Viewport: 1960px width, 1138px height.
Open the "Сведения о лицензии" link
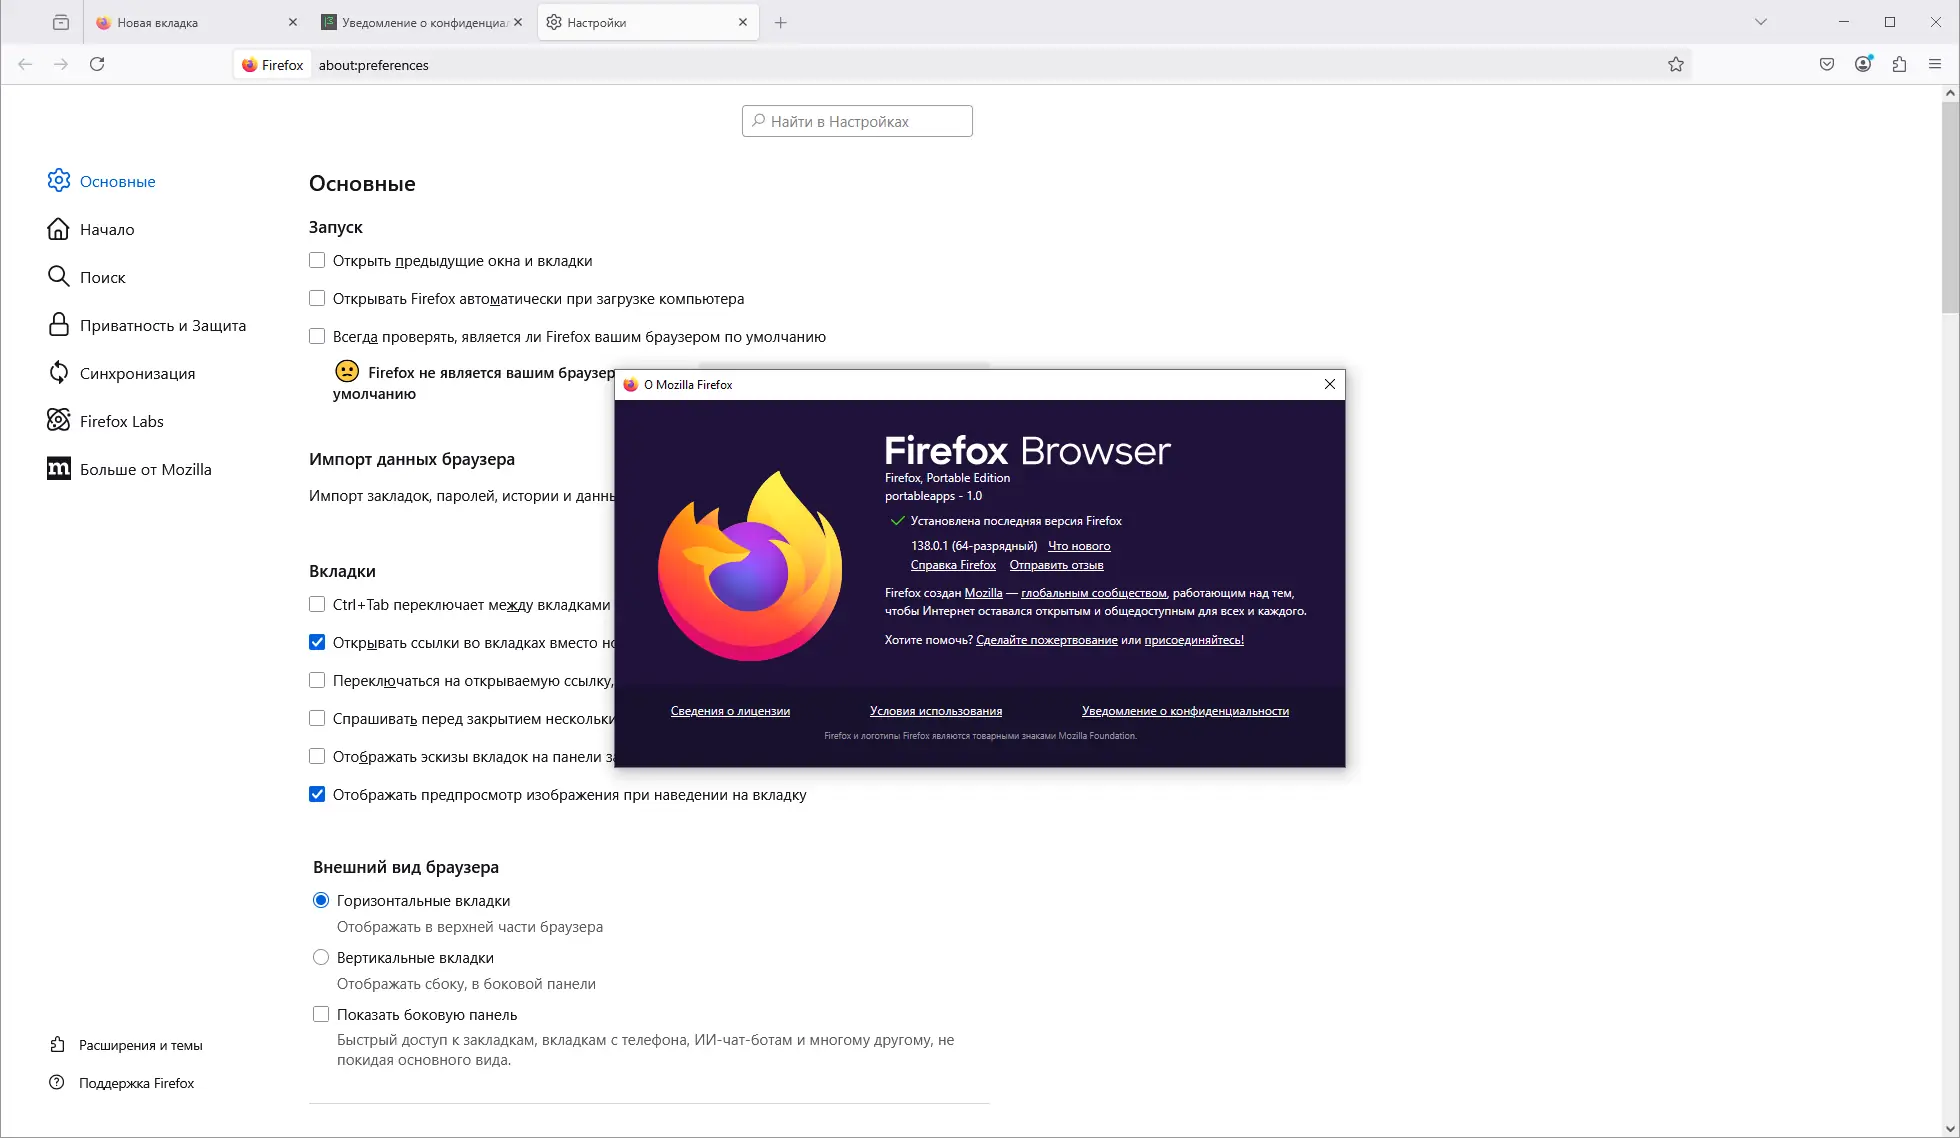[730, 711]
